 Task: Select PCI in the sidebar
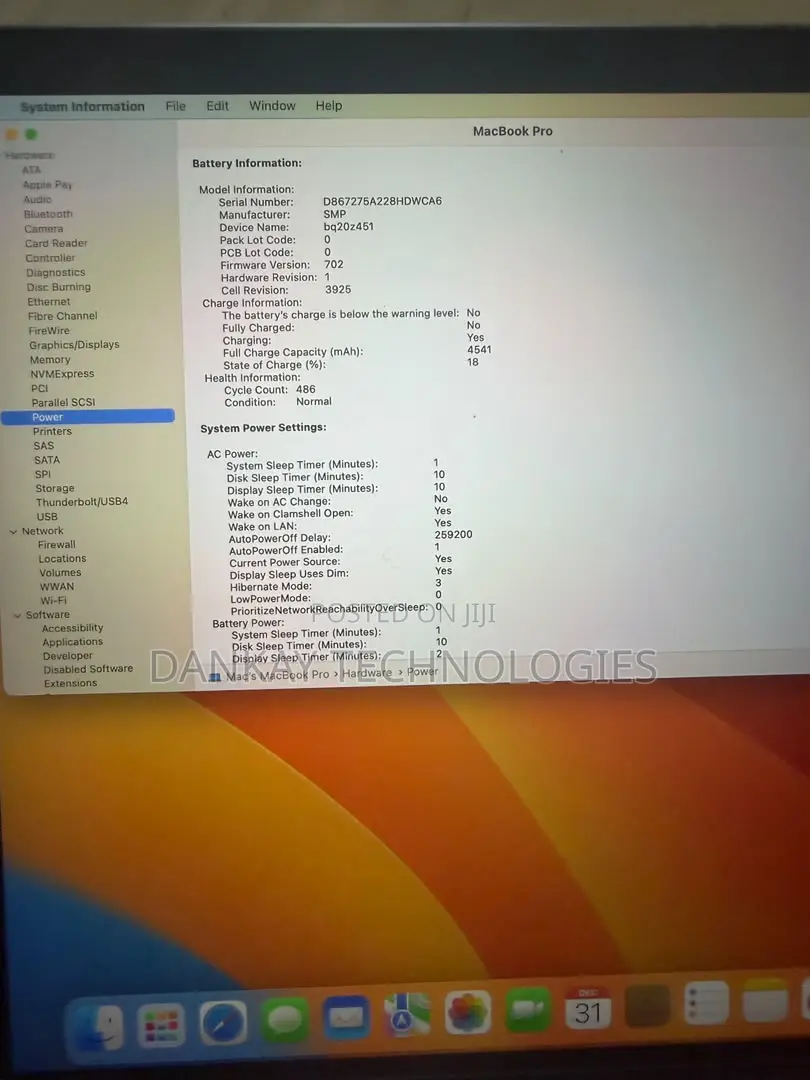(39, 388)
